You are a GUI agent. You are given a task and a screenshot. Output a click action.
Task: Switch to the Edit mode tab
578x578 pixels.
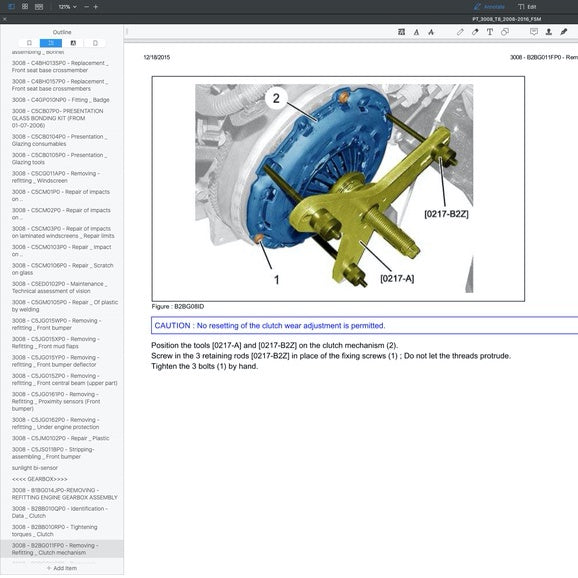(x=527, y=7)
